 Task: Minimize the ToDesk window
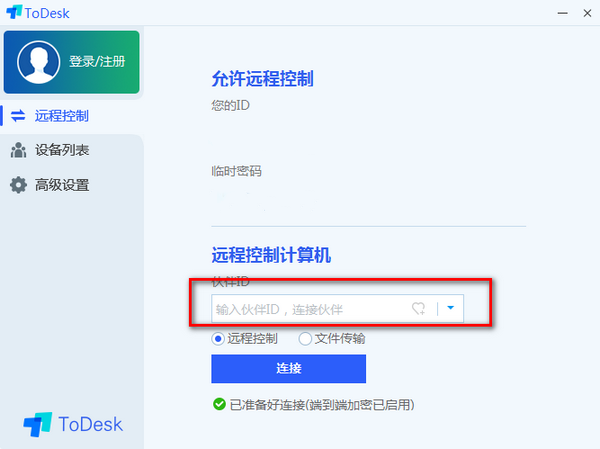click(562, 13)
